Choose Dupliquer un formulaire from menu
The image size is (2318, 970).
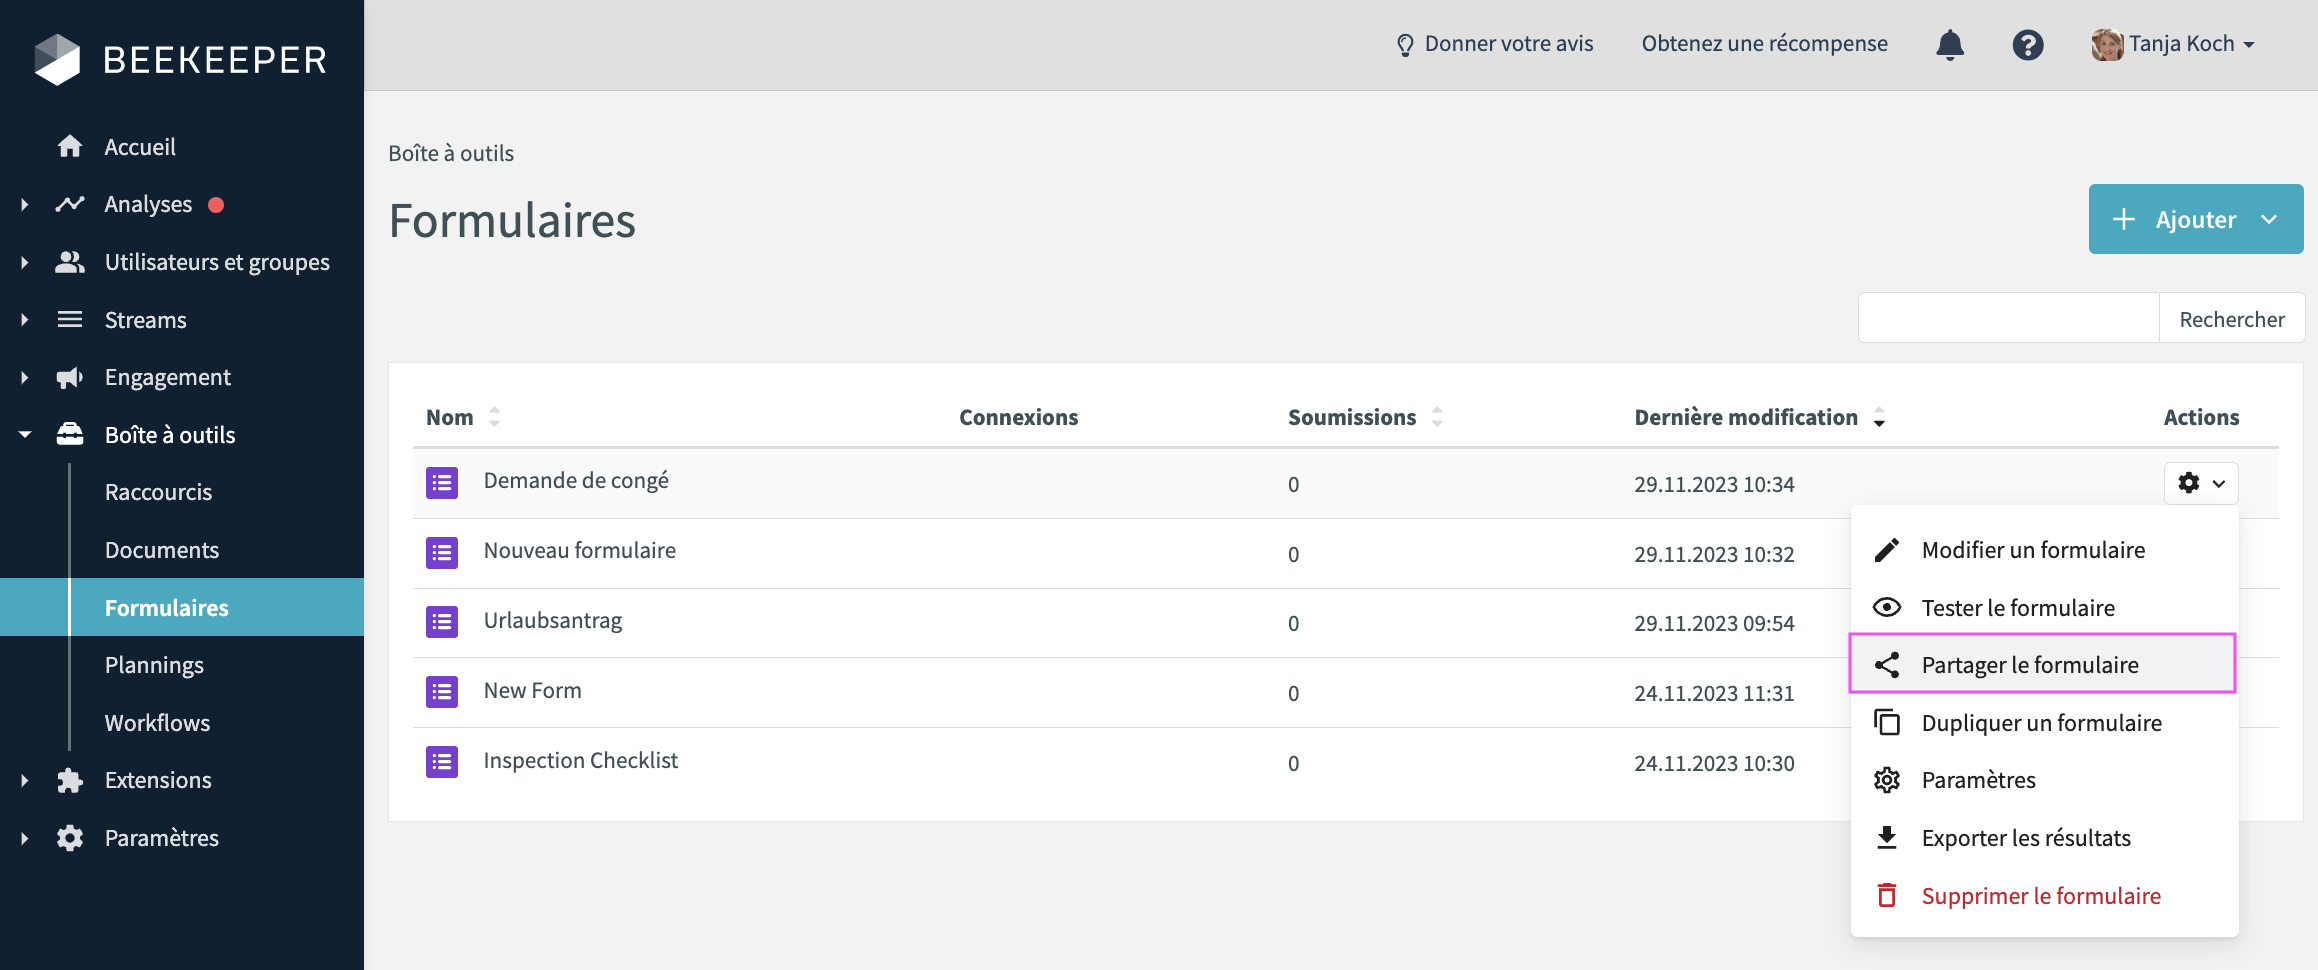click(2041, 723)
